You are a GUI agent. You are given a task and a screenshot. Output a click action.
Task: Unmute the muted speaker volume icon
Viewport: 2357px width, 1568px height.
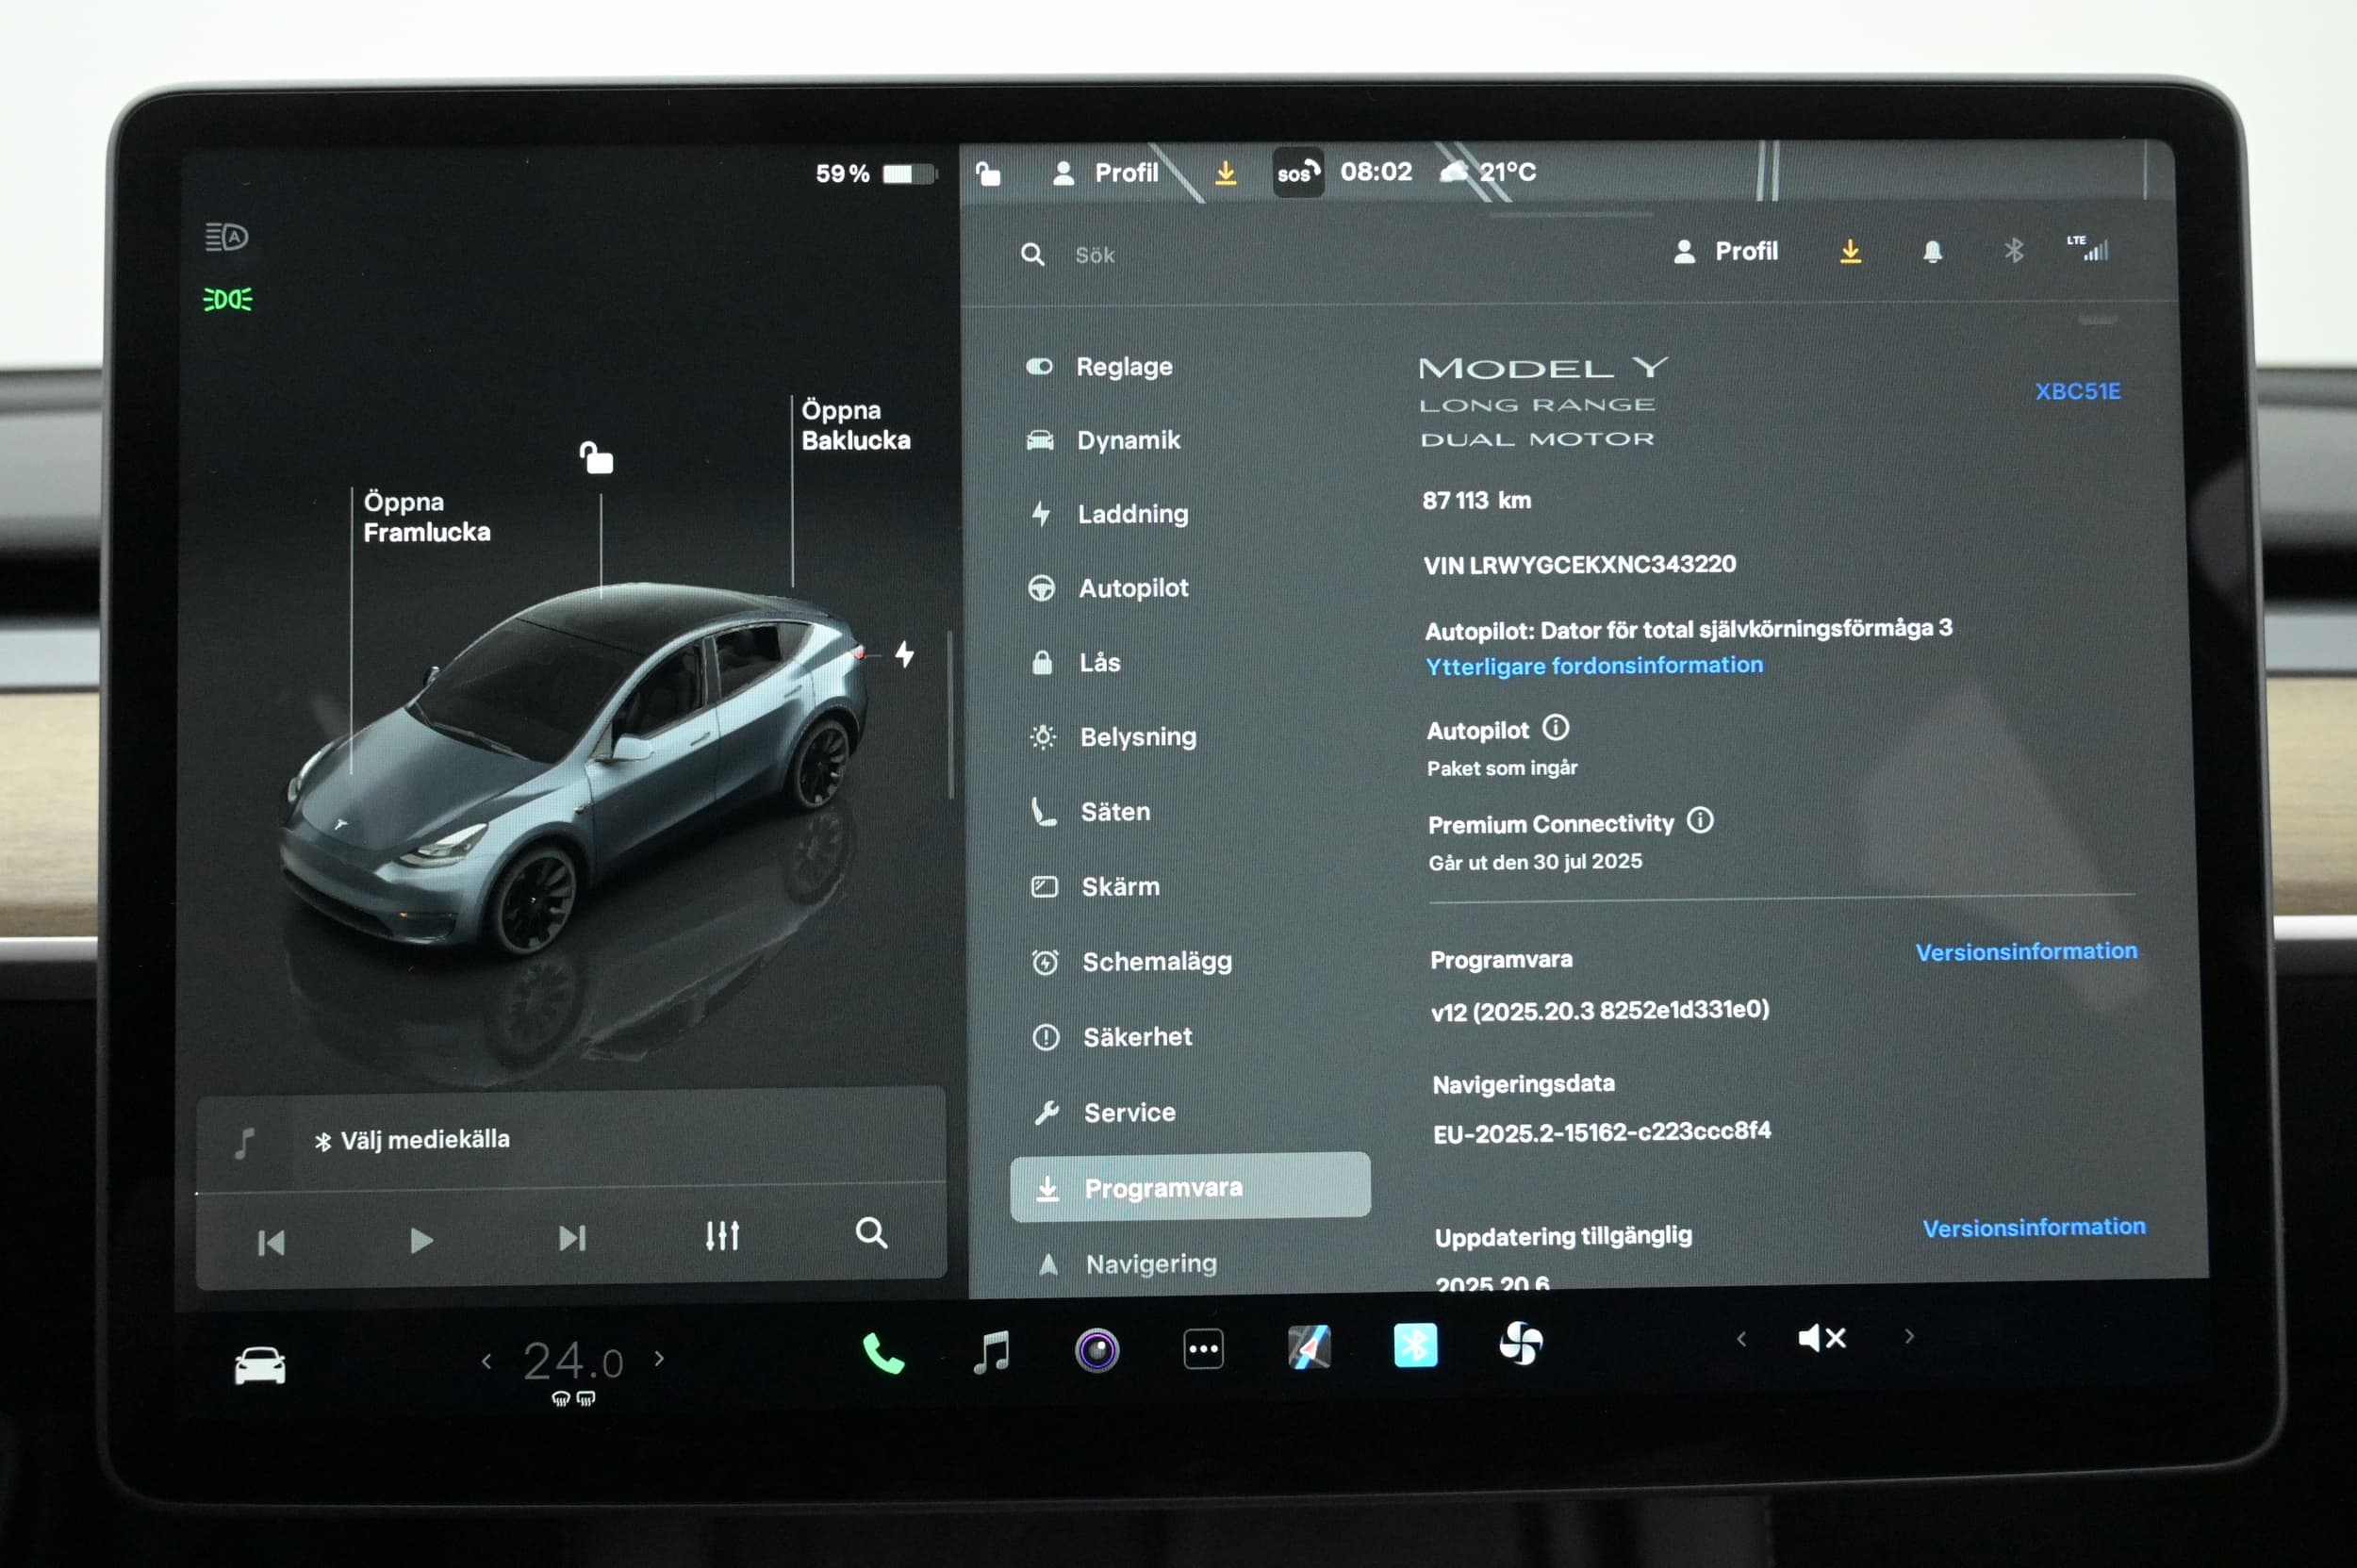tap(1822, 1338)
